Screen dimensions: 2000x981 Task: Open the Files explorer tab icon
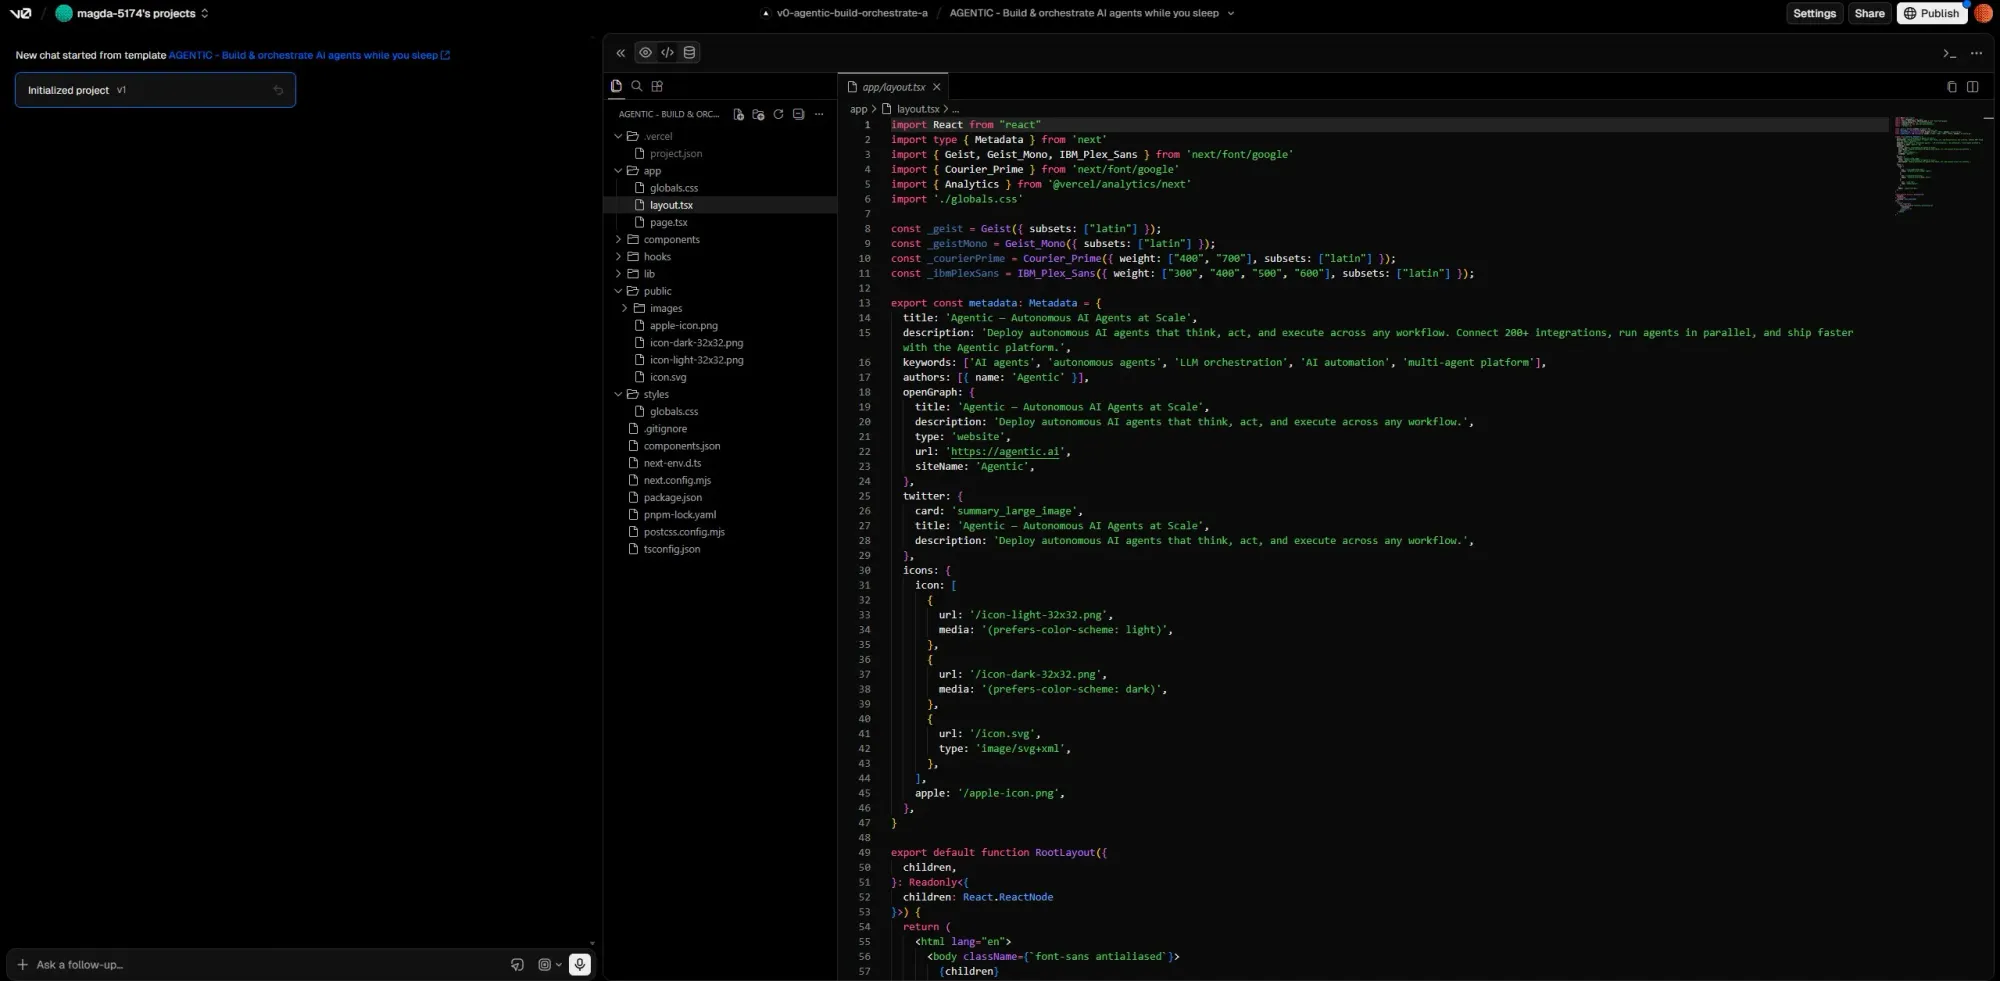pos(616,86)
